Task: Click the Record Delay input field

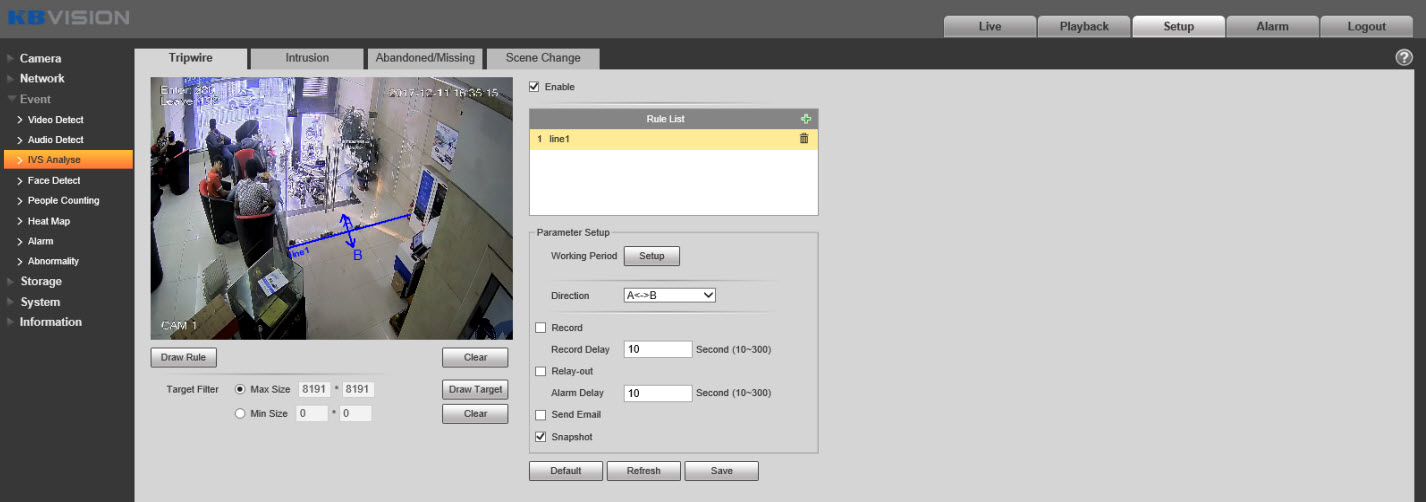Action: pos(657,350)
